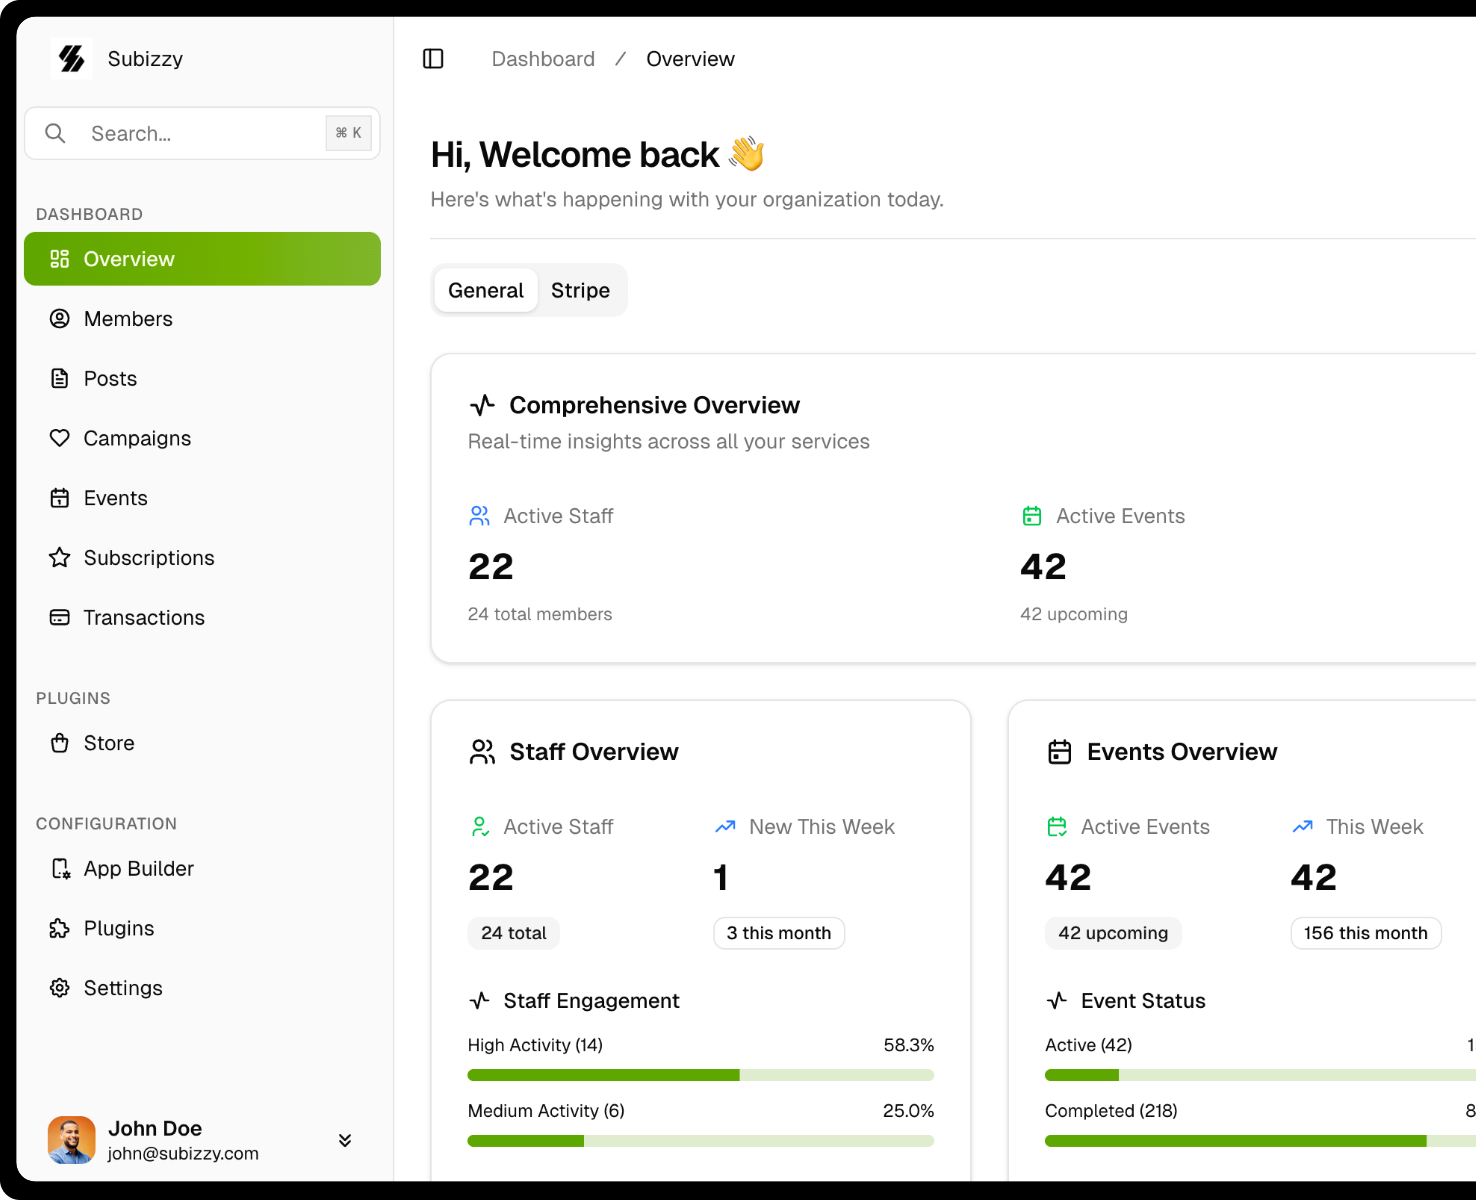Open Subscriptions via the star icon

point(59,557)
